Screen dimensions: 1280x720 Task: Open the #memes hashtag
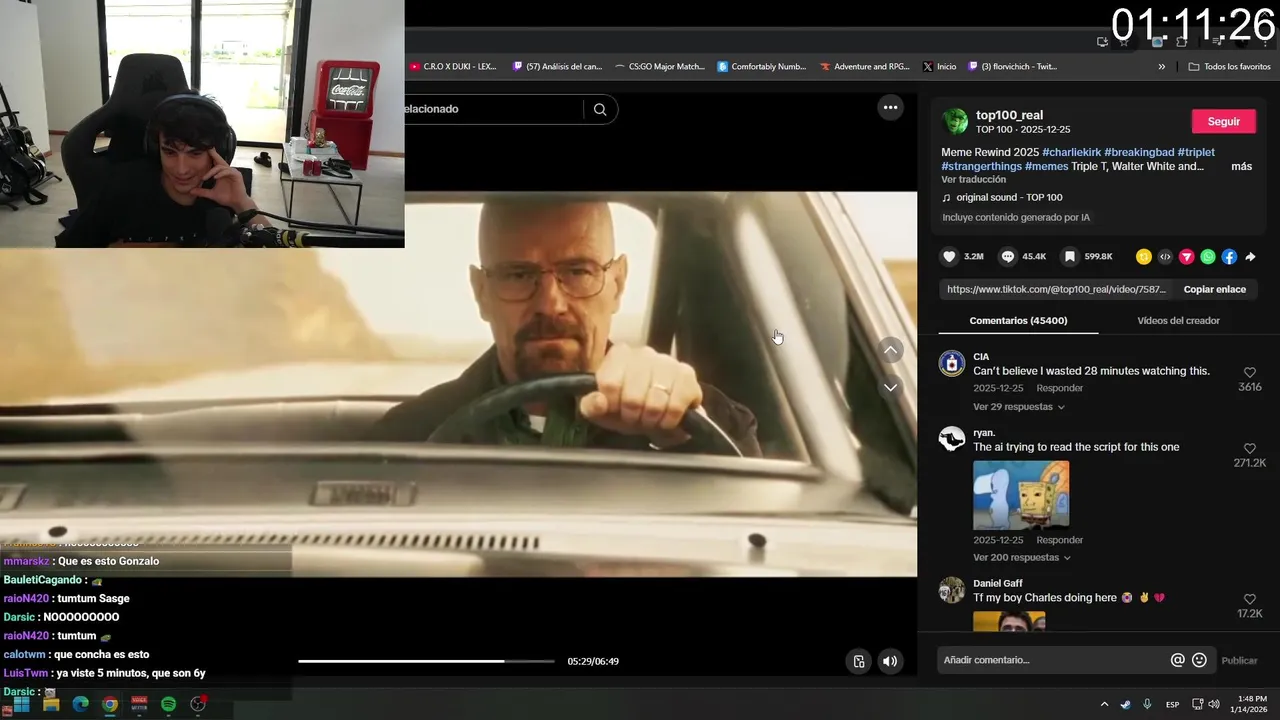[x=1047, y=166]
